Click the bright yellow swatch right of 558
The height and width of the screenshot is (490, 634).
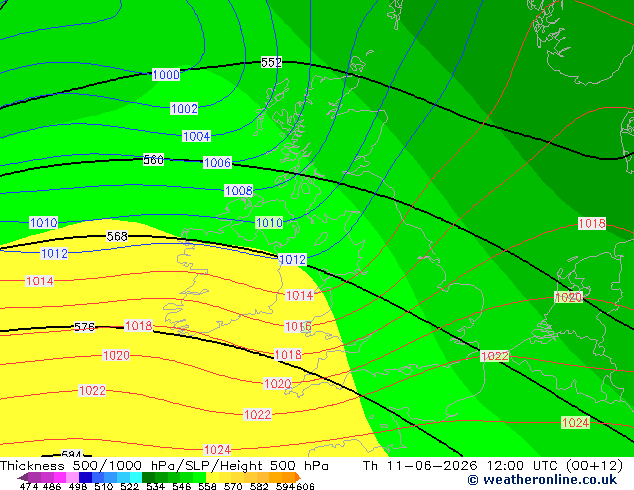212,477
